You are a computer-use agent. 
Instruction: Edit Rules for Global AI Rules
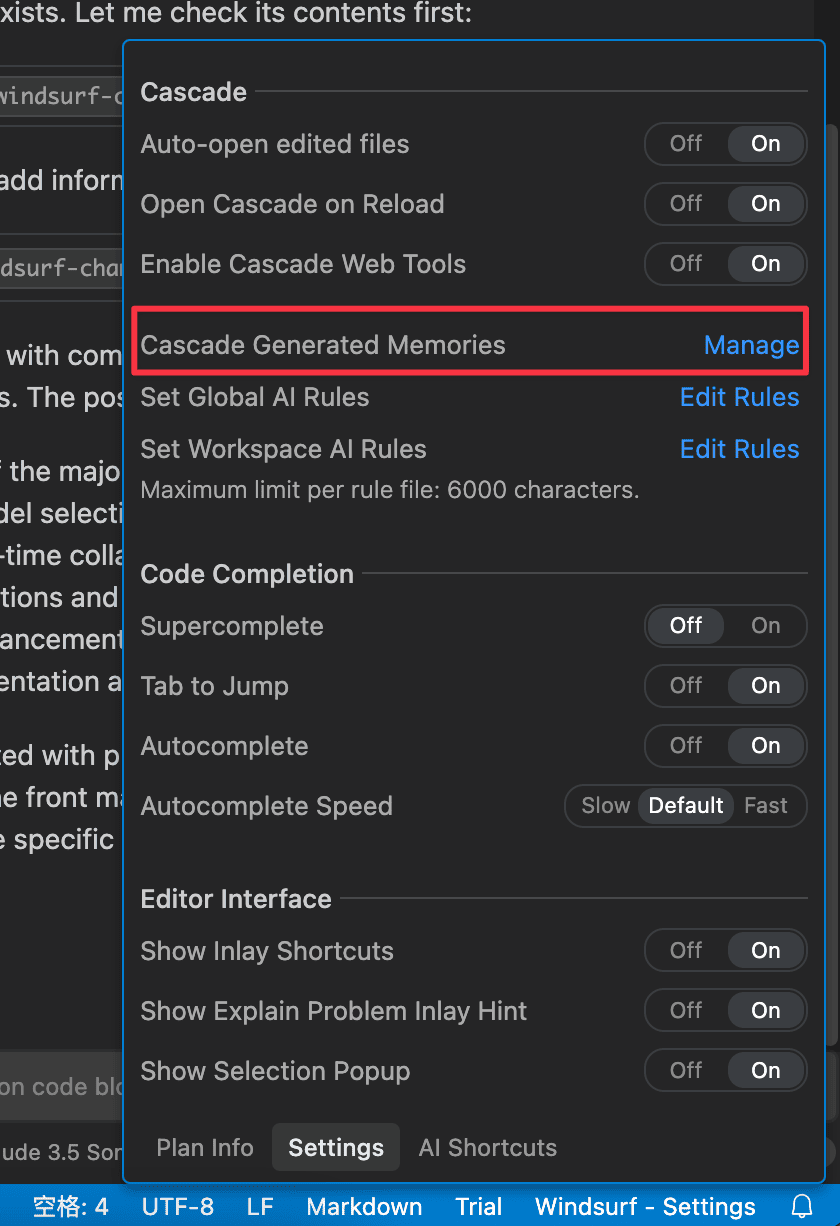click(x=739, y=397)
